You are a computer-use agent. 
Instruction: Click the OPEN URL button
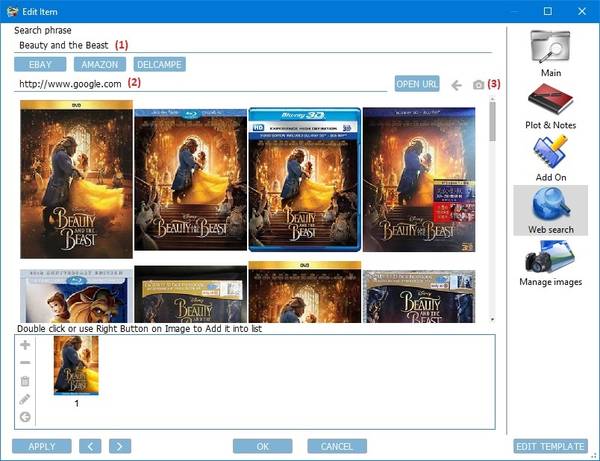coord(417,84)
